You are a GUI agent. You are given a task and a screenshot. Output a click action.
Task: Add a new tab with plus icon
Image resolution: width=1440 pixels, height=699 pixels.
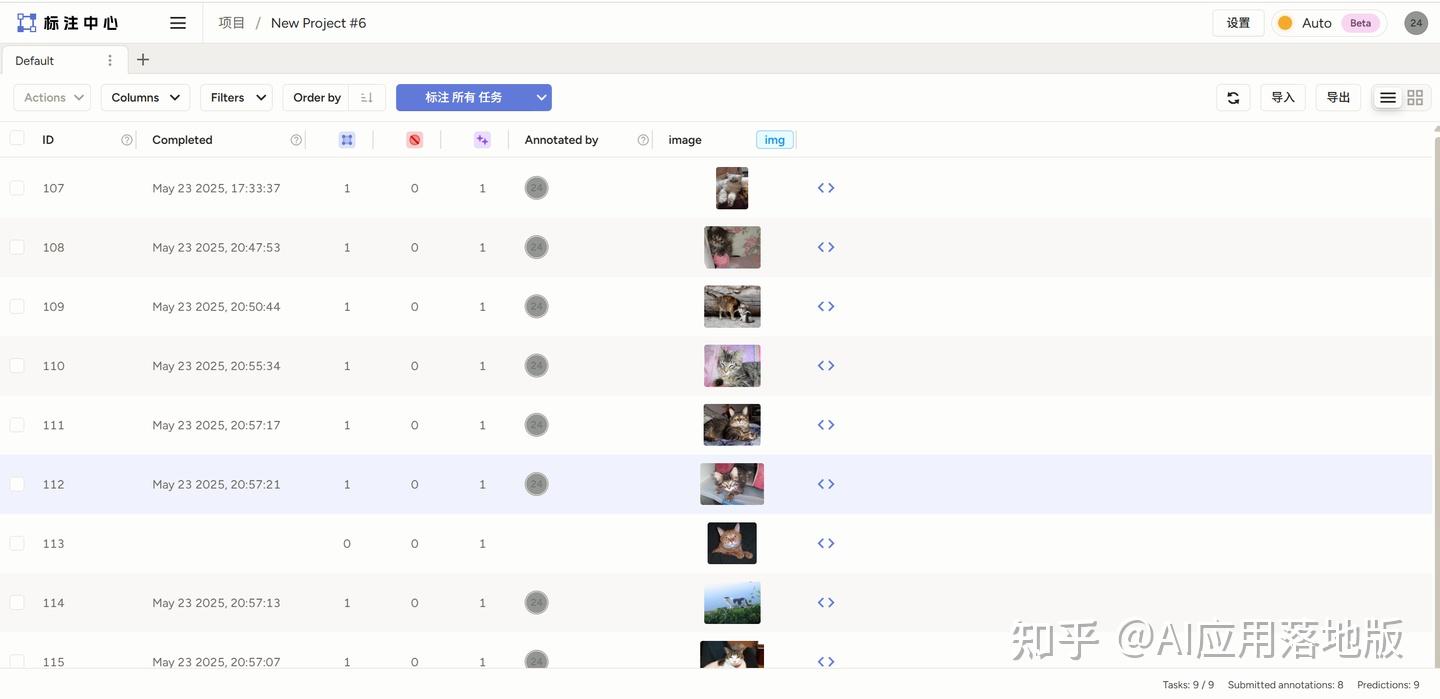[x=143, y=60]
